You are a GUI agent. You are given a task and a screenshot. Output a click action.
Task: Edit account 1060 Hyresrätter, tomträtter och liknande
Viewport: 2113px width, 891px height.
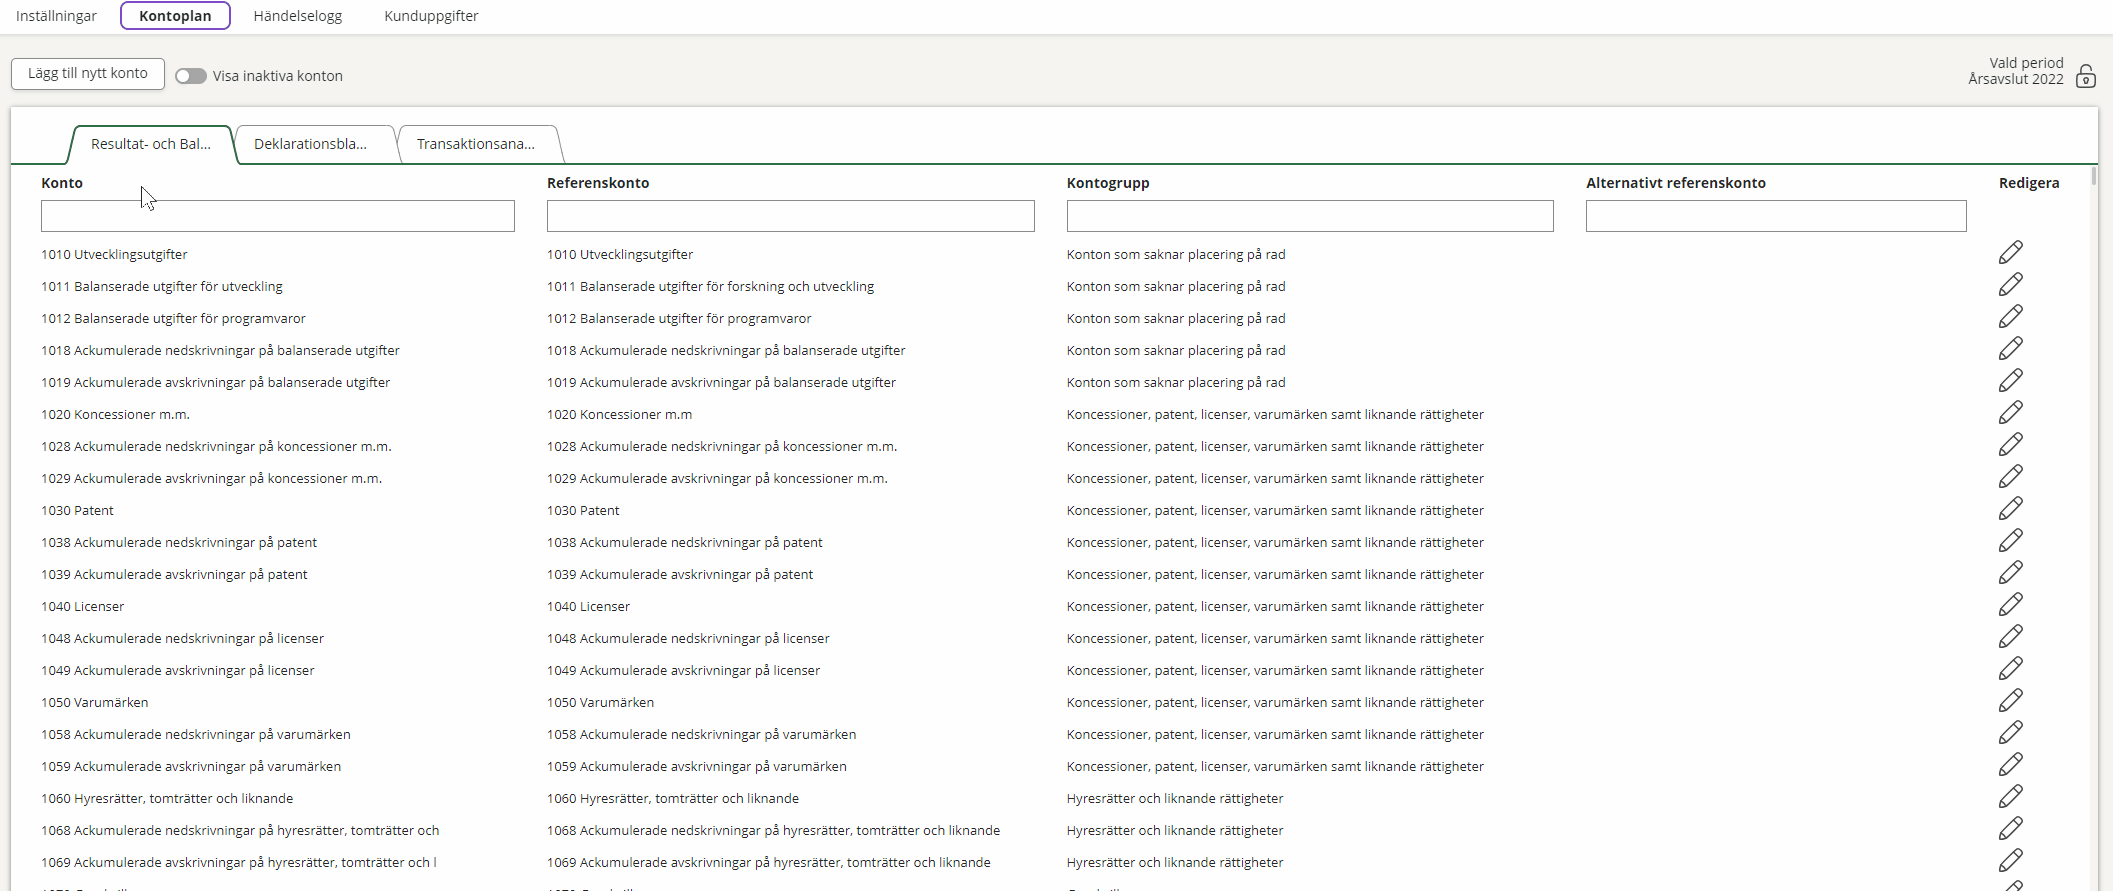[2010, 797]
